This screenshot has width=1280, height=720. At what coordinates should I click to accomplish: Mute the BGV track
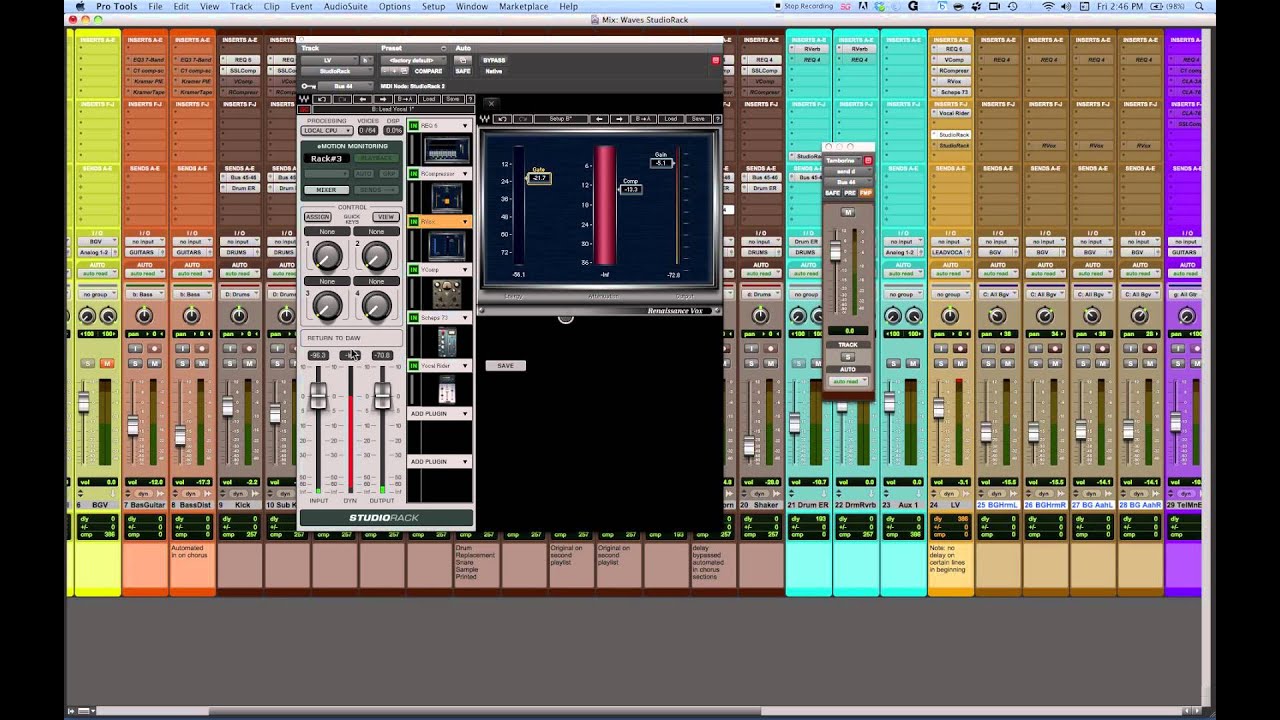pyautogui.click(x=107, y=363)
